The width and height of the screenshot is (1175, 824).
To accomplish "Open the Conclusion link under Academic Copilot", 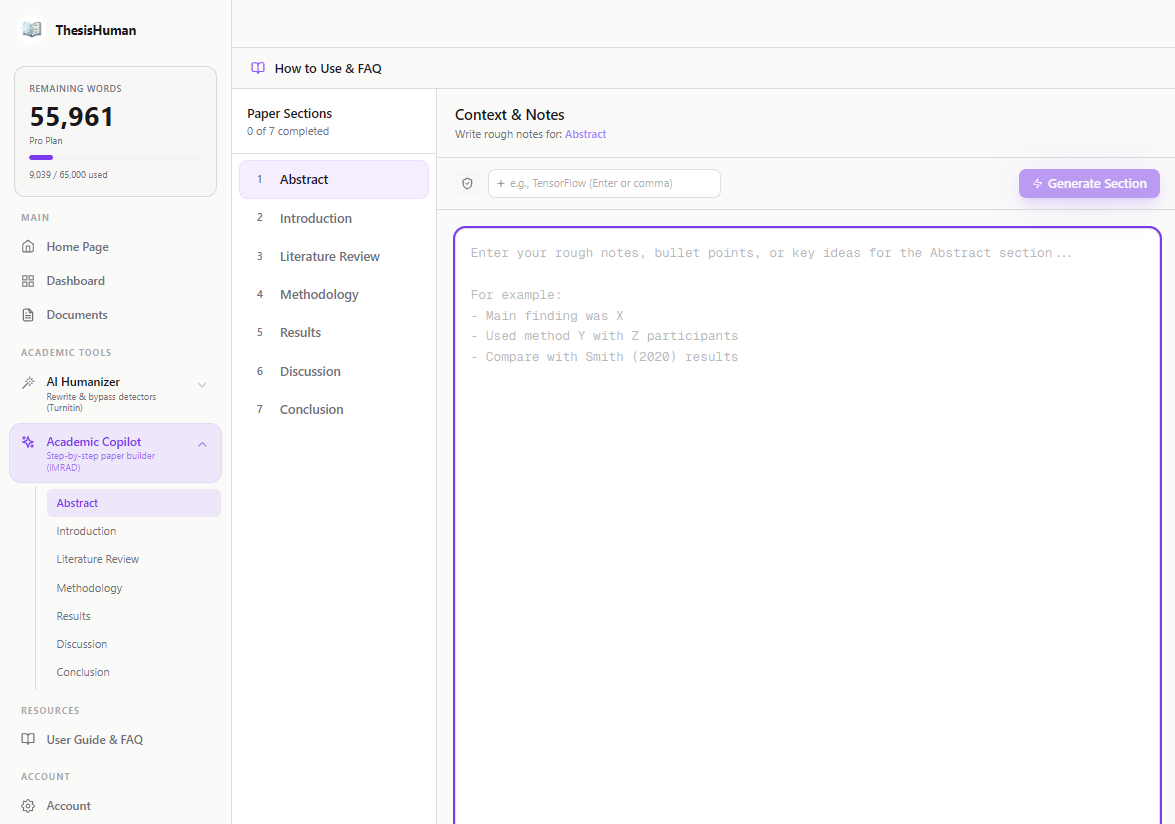I will point(83,671).
